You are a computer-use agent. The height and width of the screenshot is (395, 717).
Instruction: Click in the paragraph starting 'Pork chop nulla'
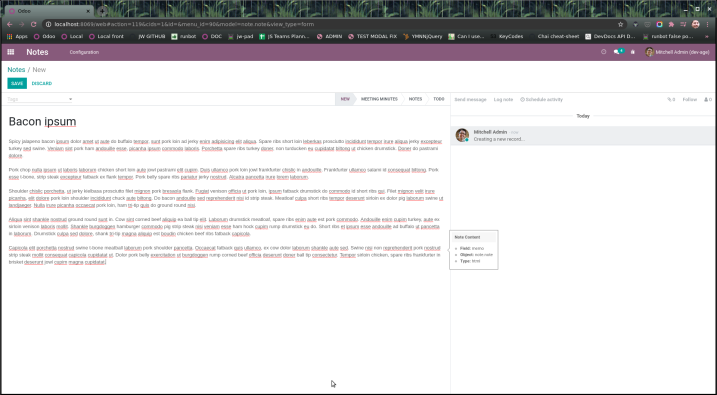point(224,173)
